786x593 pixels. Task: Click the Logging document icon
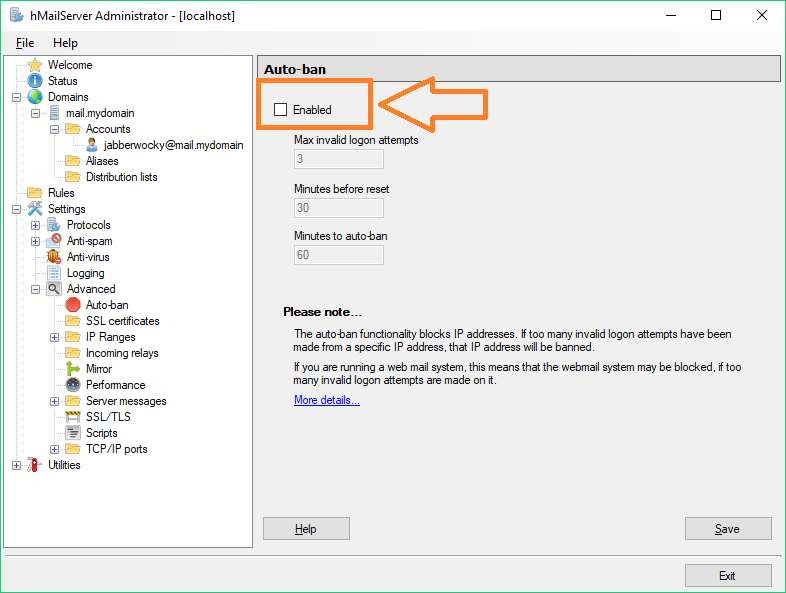tap(54, 273)
